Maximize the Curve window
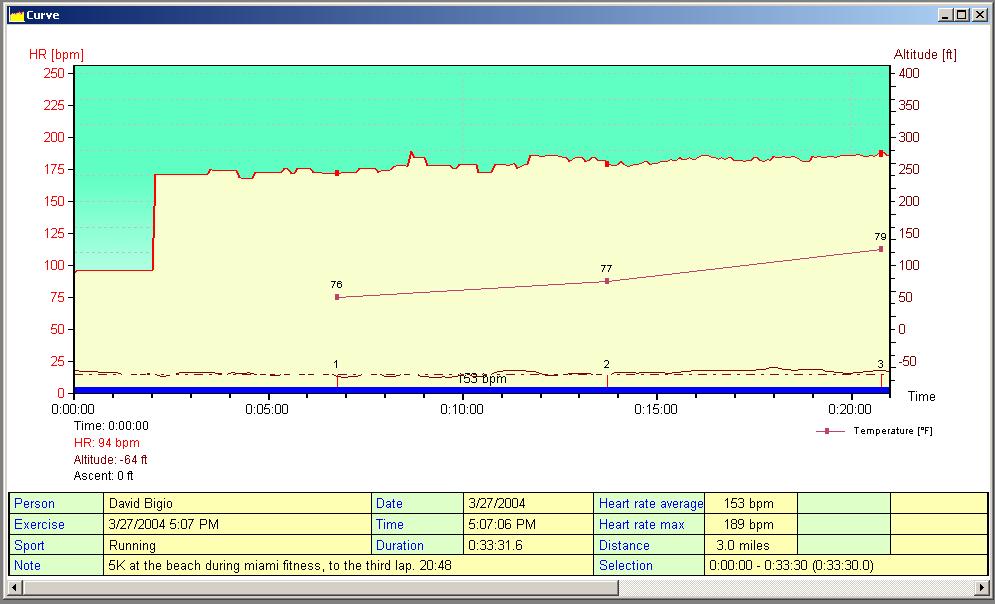 tap(962, 15)
